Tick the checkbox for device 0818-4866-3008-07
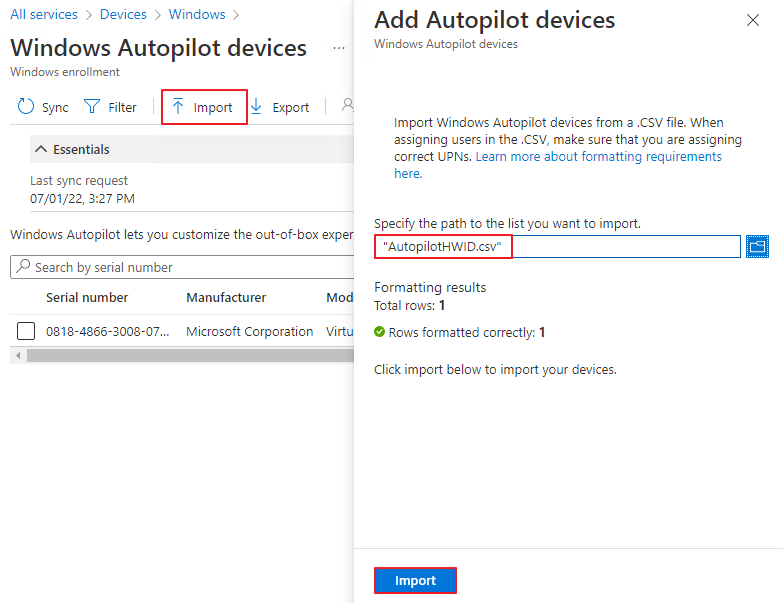783x603 pixels. (x=26, y=331)
